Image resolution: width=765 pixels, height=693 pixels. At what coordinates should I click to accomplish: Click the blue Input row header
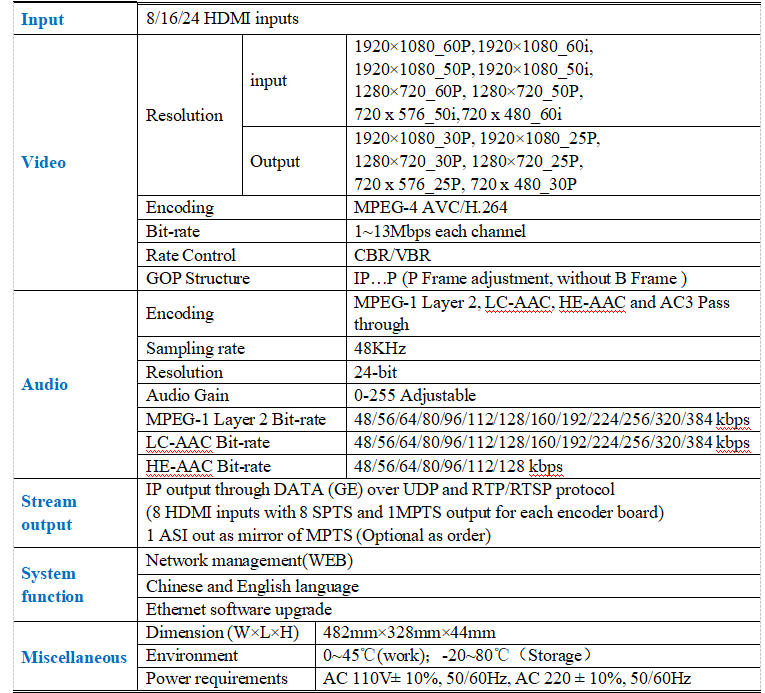43,19
